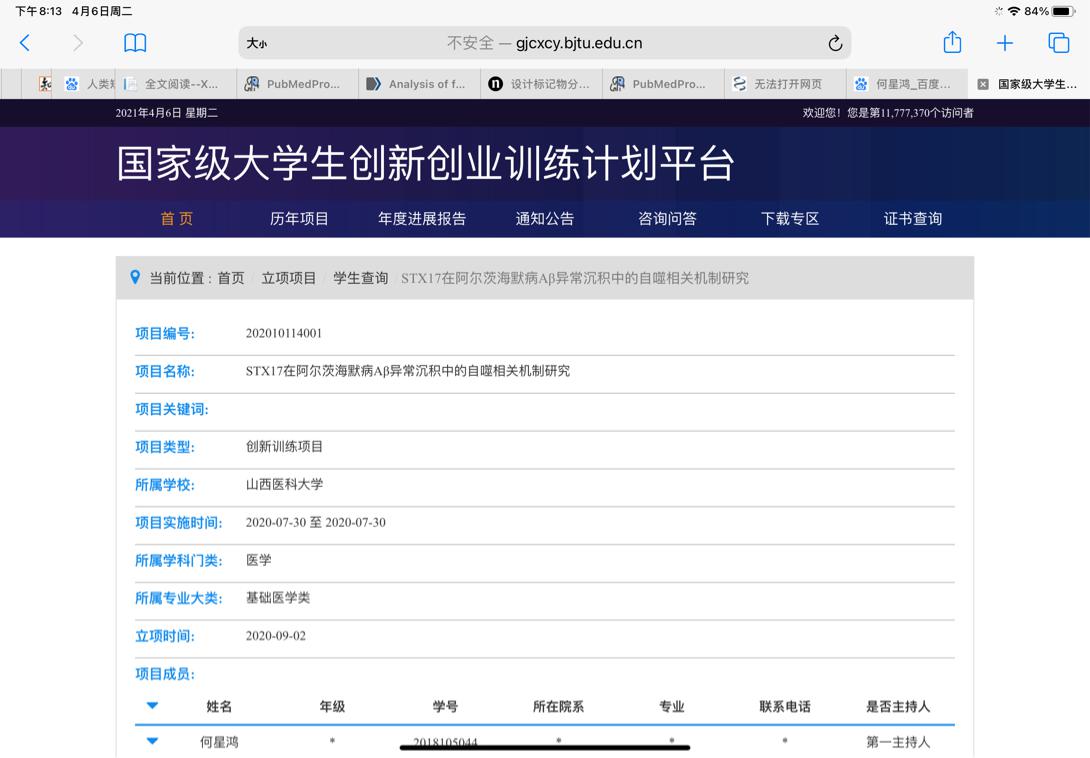This screenshot has width=1090, height=758.
Task: Open the tab overview icon
Action: [1059, 43]
